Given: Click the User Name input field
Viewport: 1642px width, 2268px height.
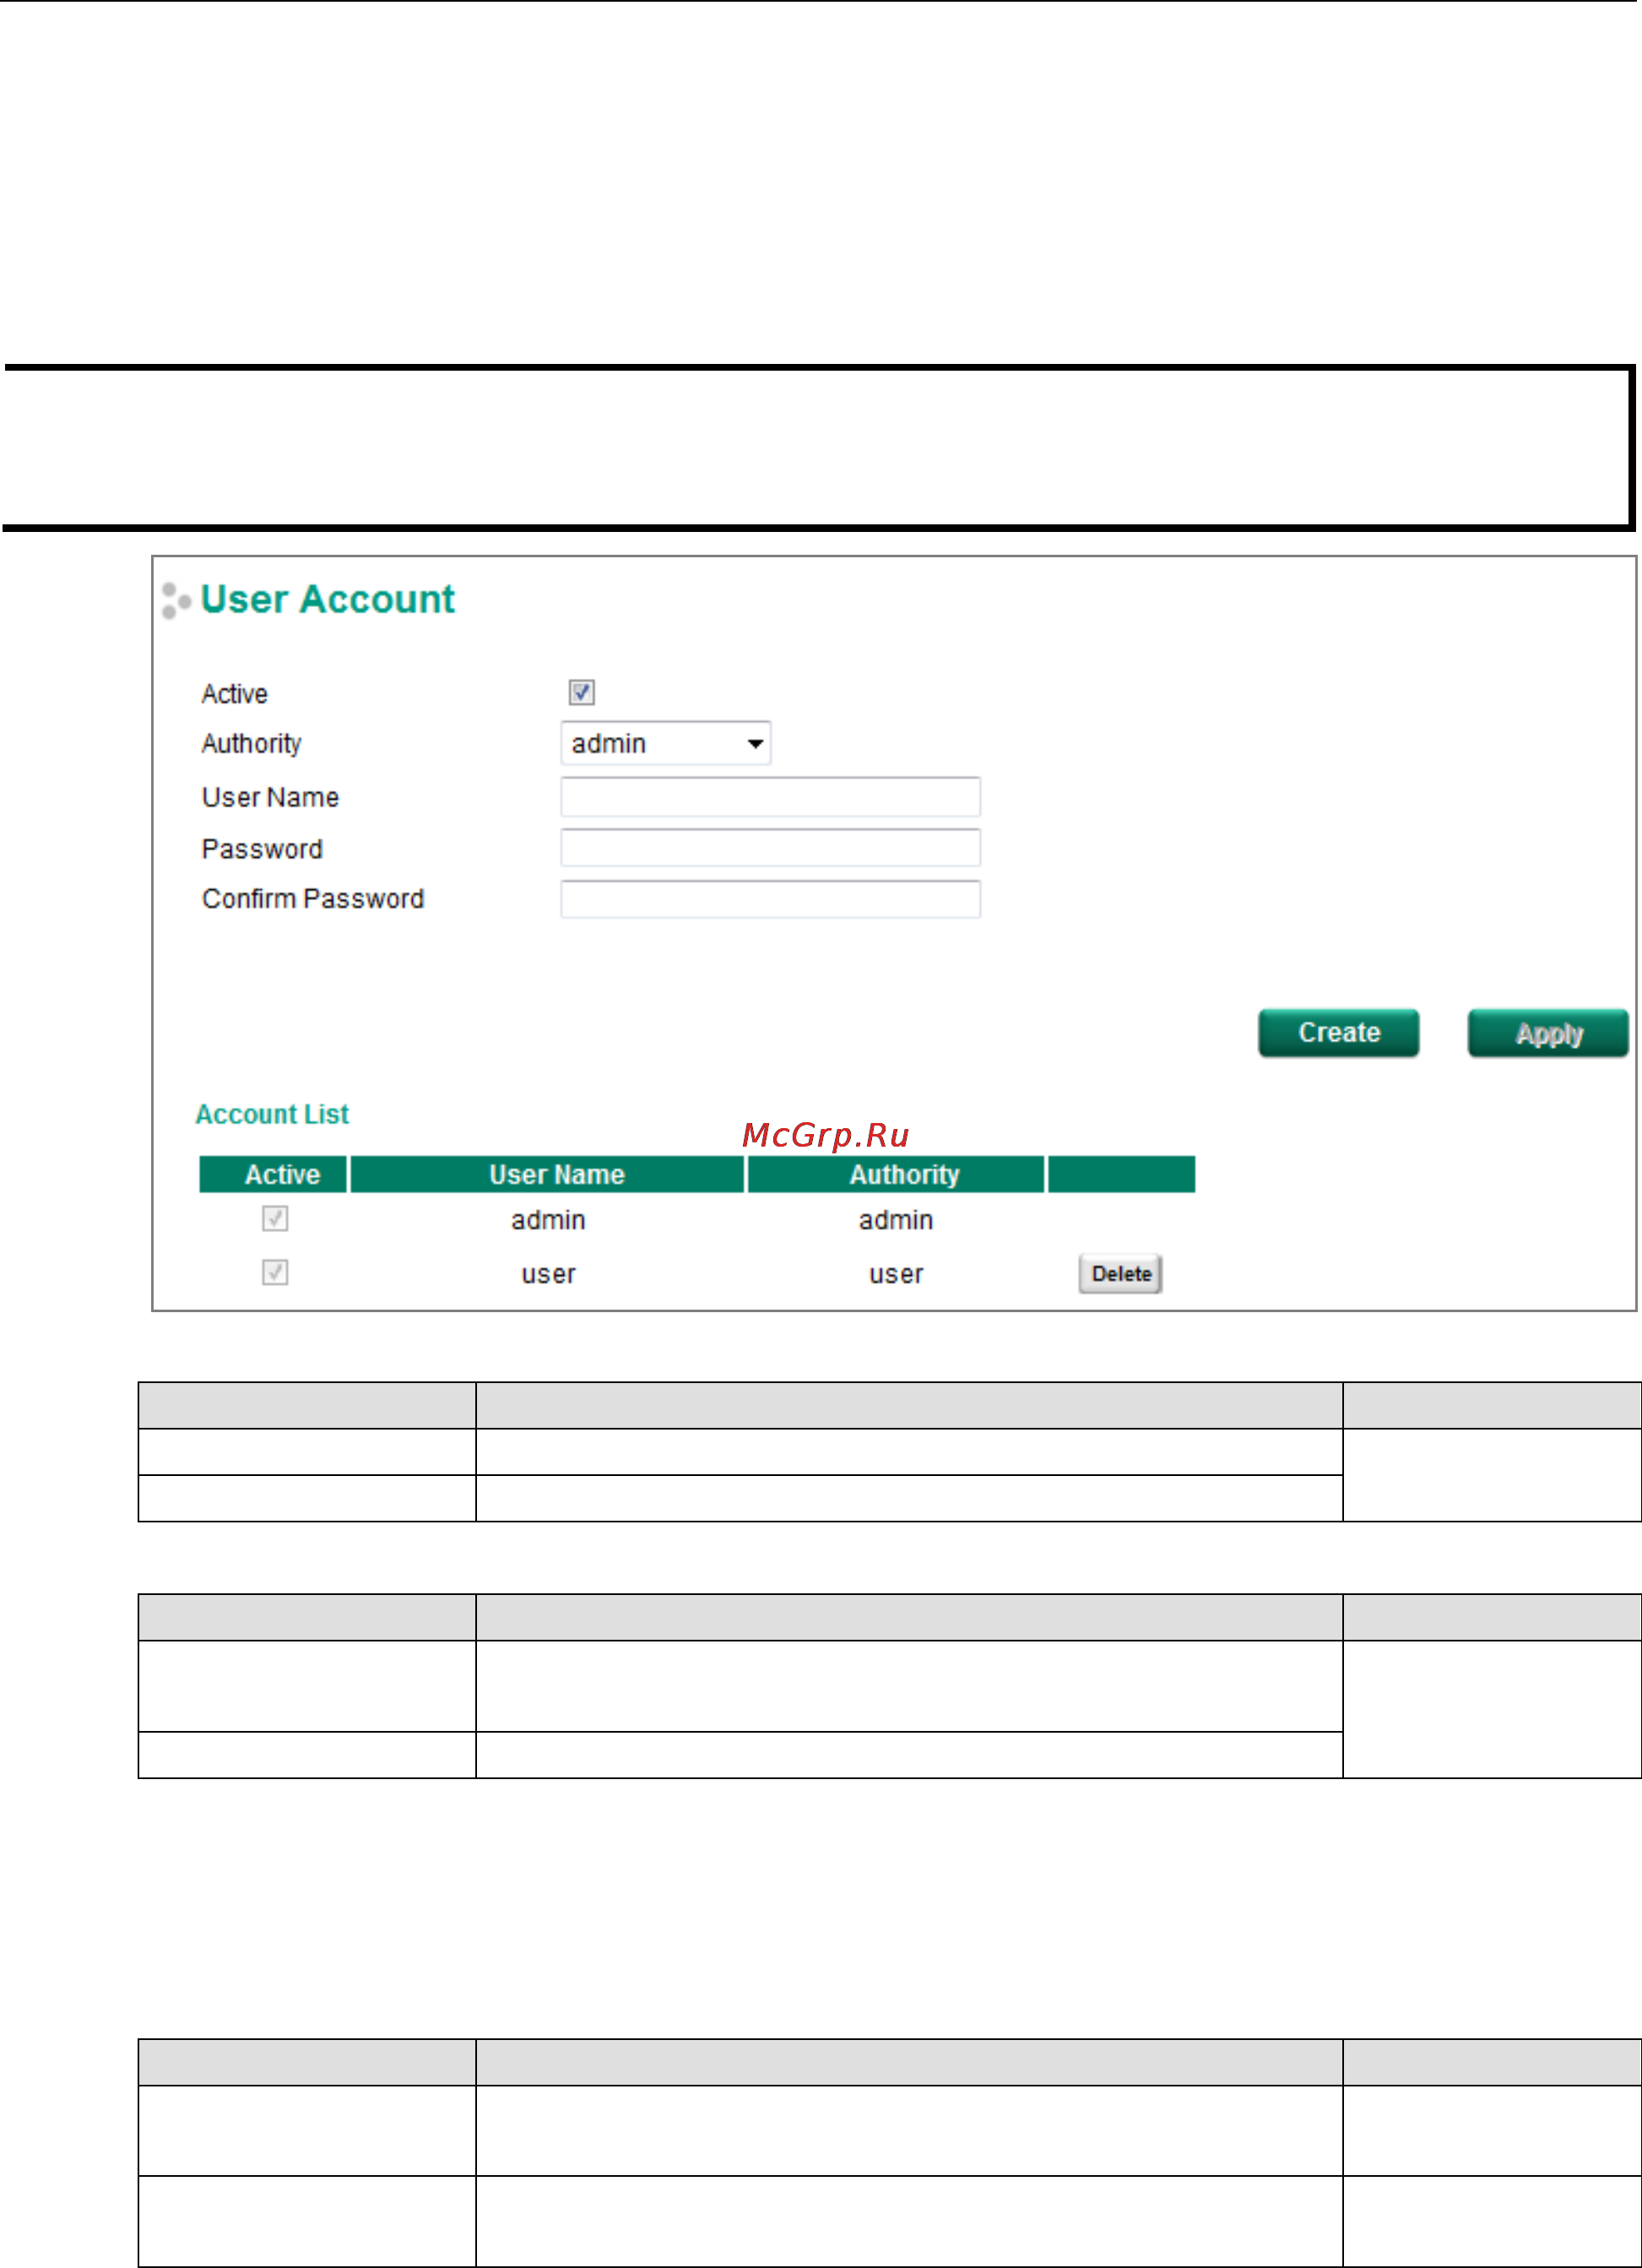Looking at the screenshot, I should tap(770, 797).
